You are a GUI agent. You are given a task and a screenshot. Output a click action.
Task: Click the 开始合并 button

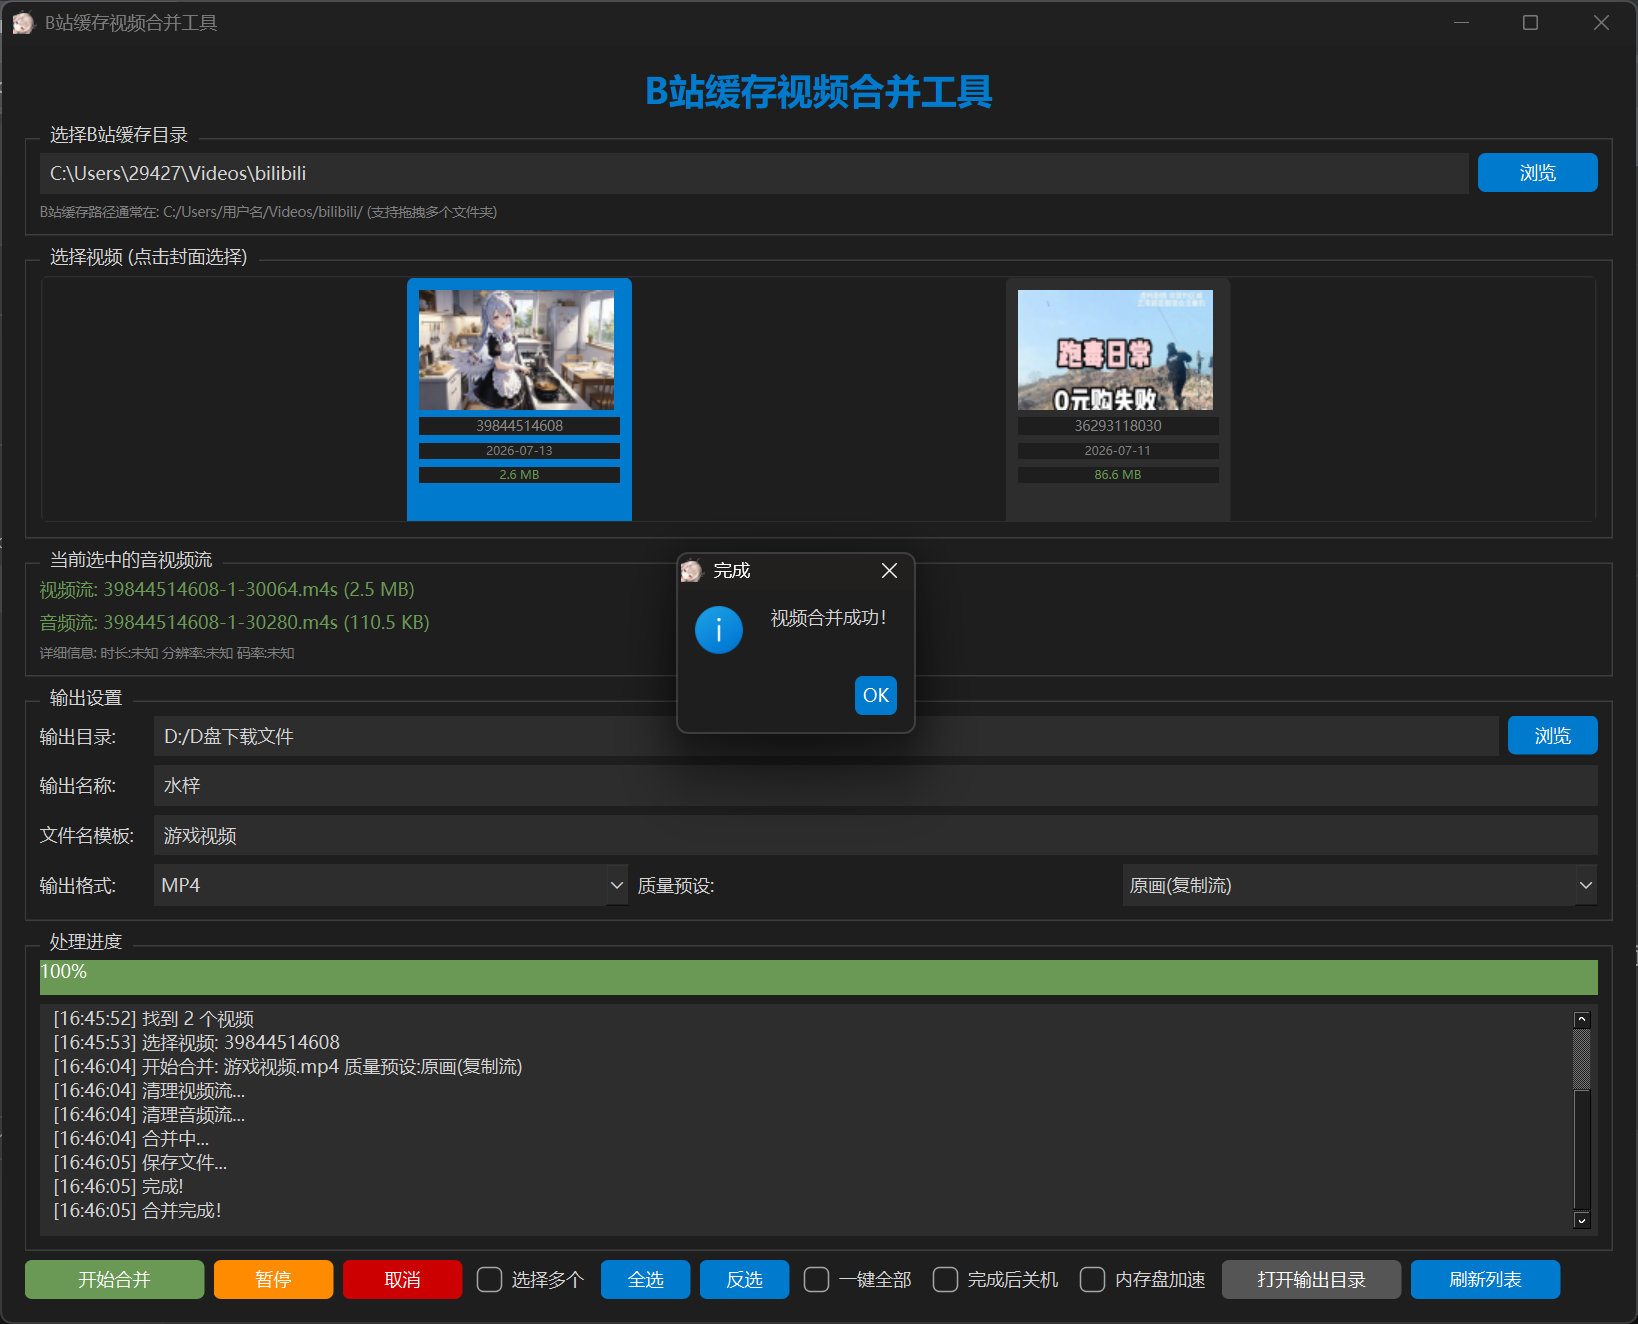(115, 1280)
